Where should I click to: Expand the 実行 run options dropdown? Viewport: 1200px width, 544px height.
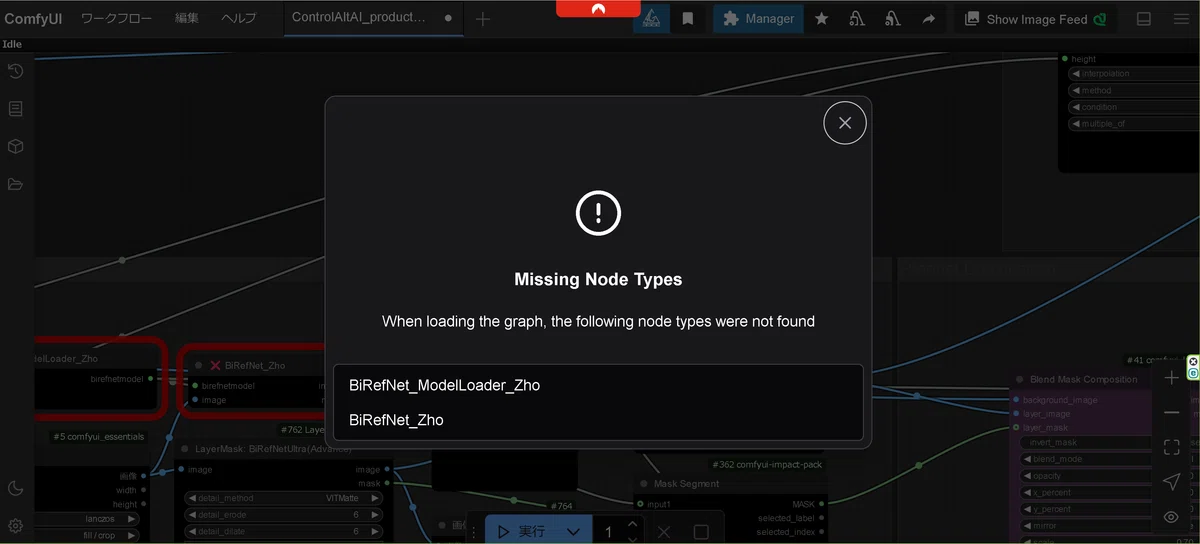pyautogui.click(x=573, y=532)
